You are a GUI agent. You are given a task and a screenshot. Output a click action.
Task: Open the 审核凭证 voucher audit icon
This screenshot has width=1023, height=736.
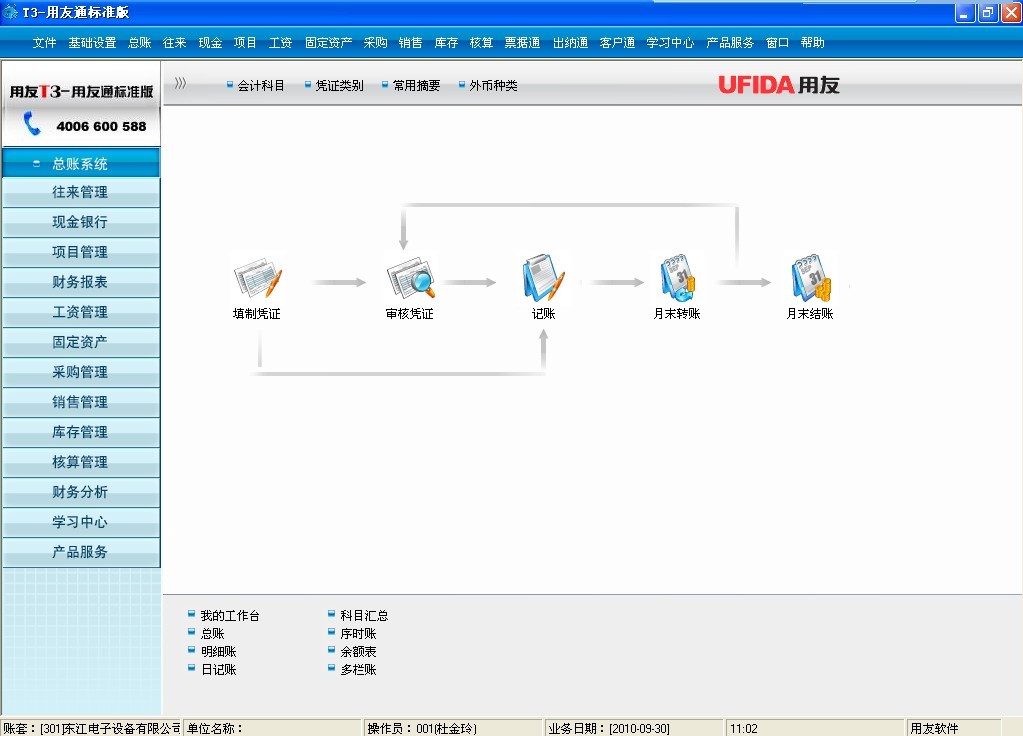pos(410,279)
